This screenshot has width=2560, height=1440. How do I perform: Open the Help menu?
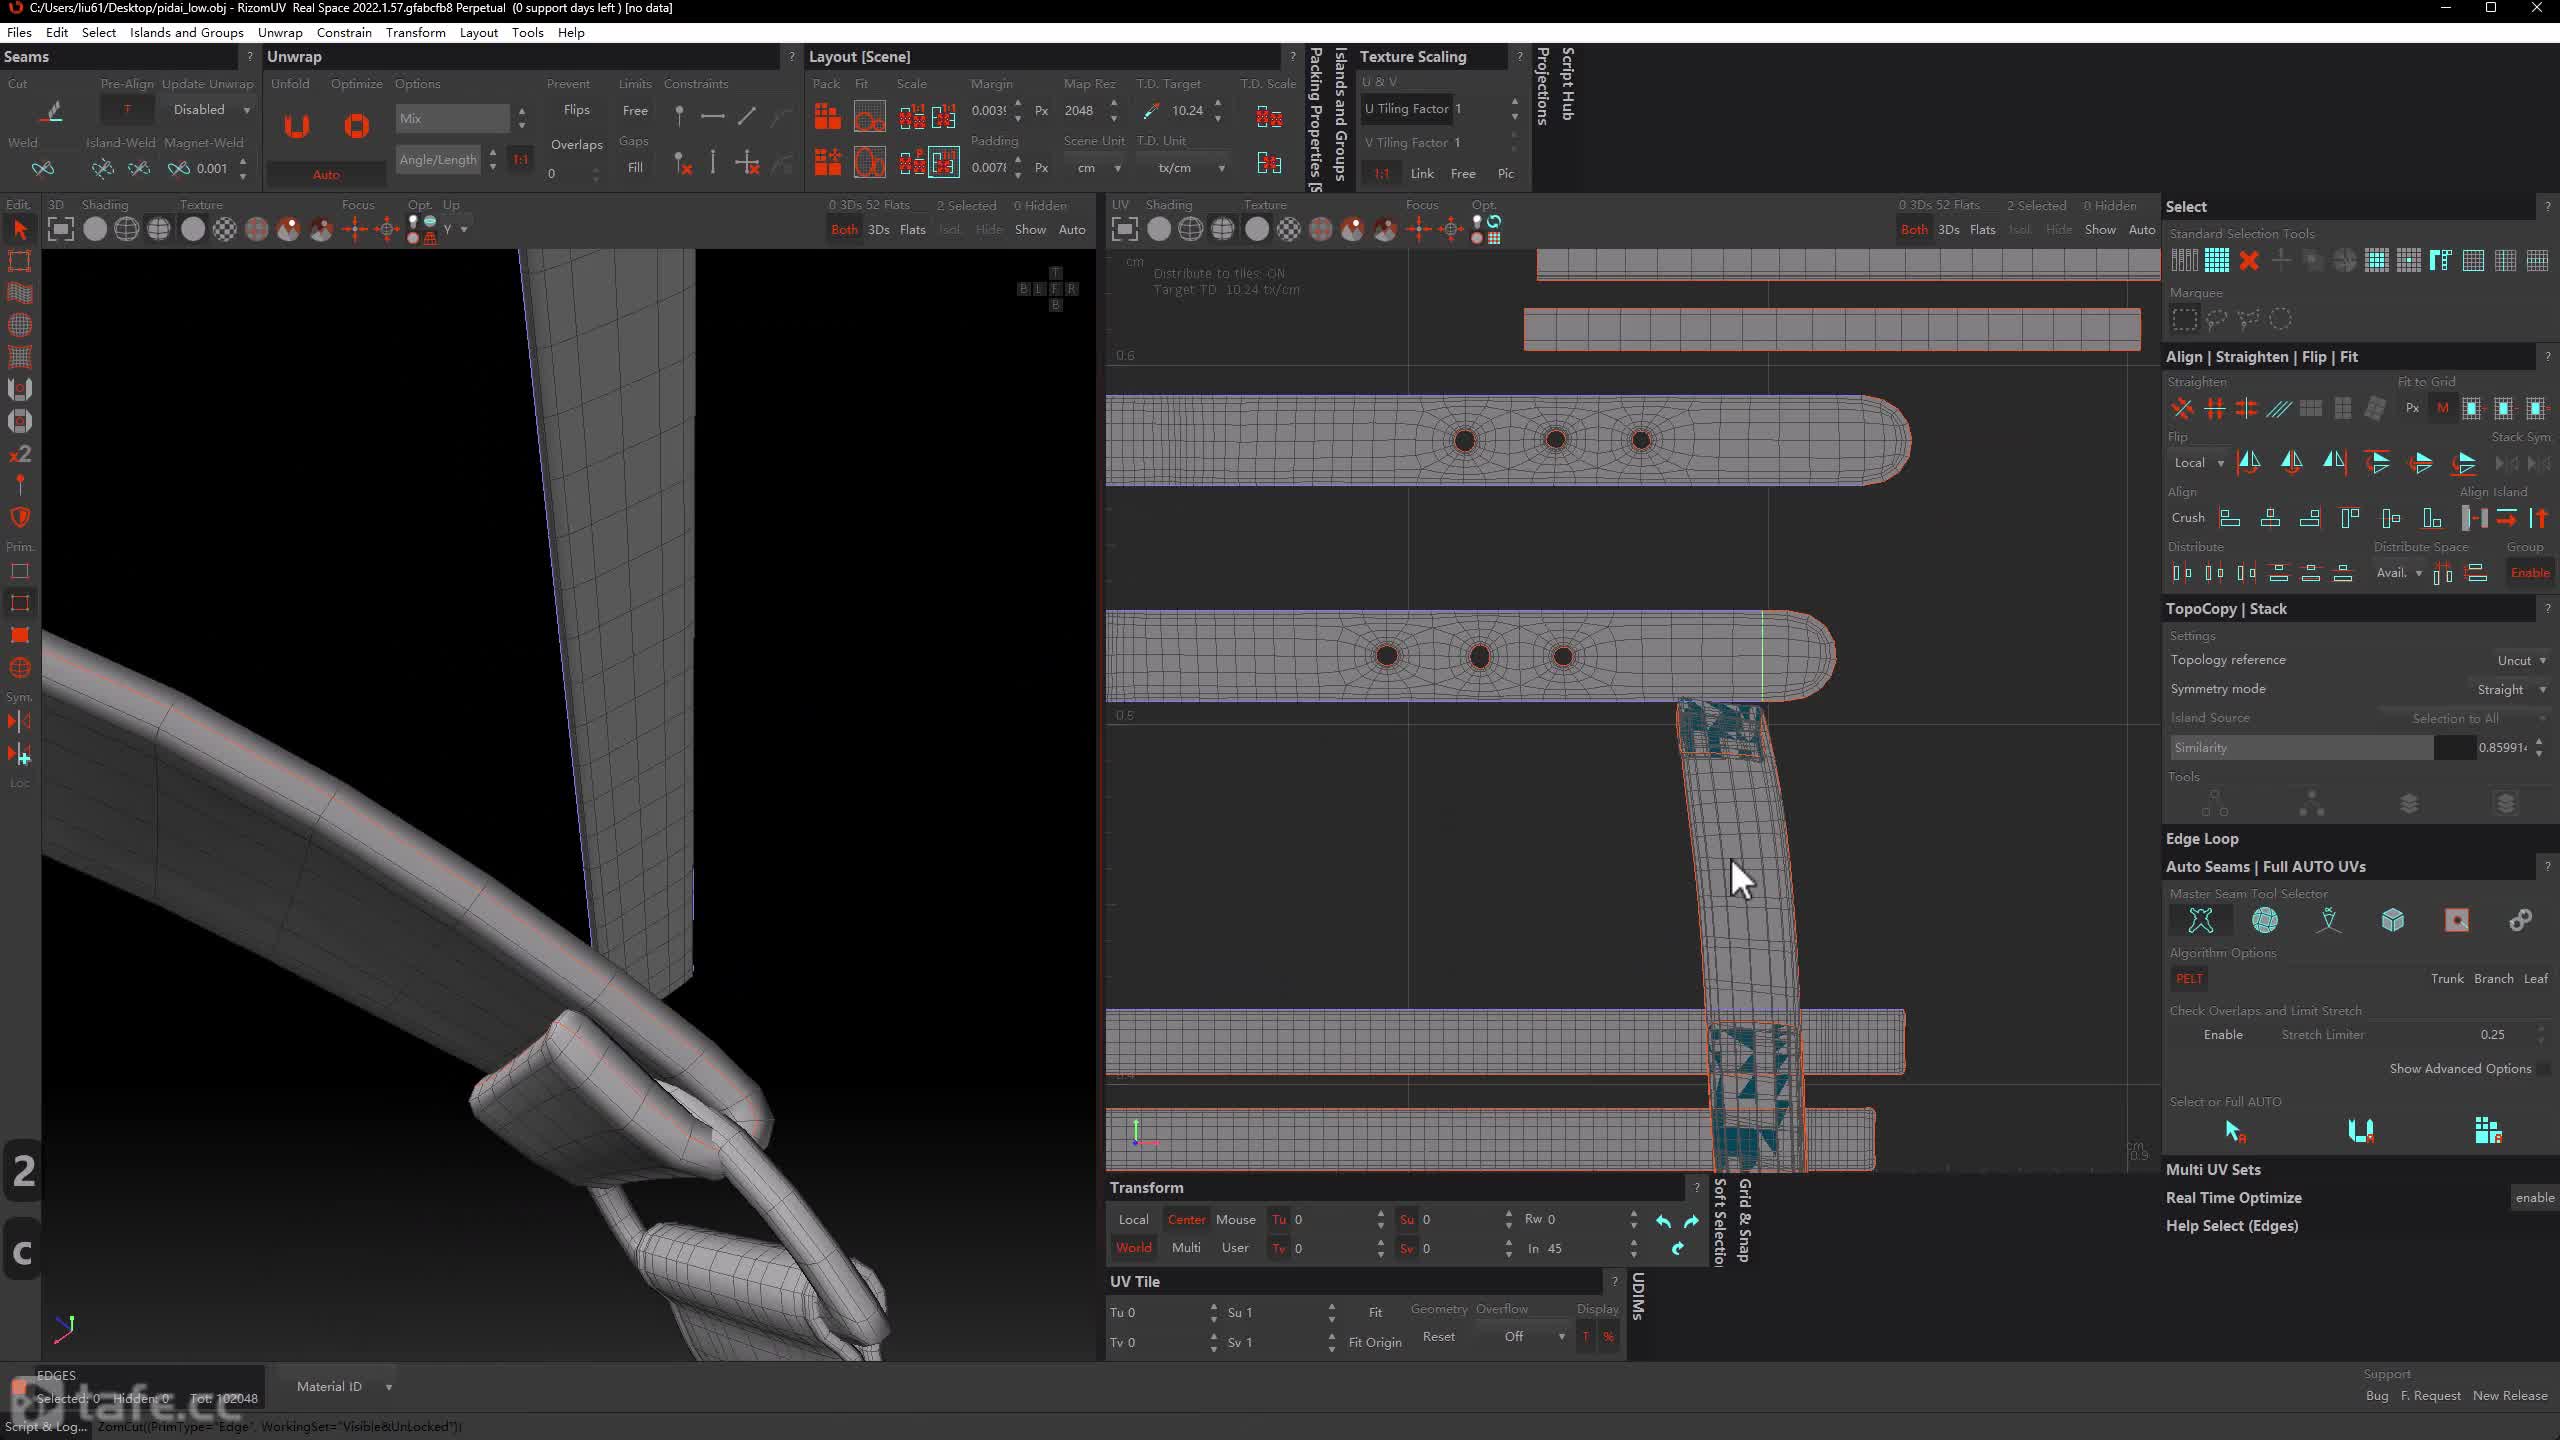[x=571, y=33]
